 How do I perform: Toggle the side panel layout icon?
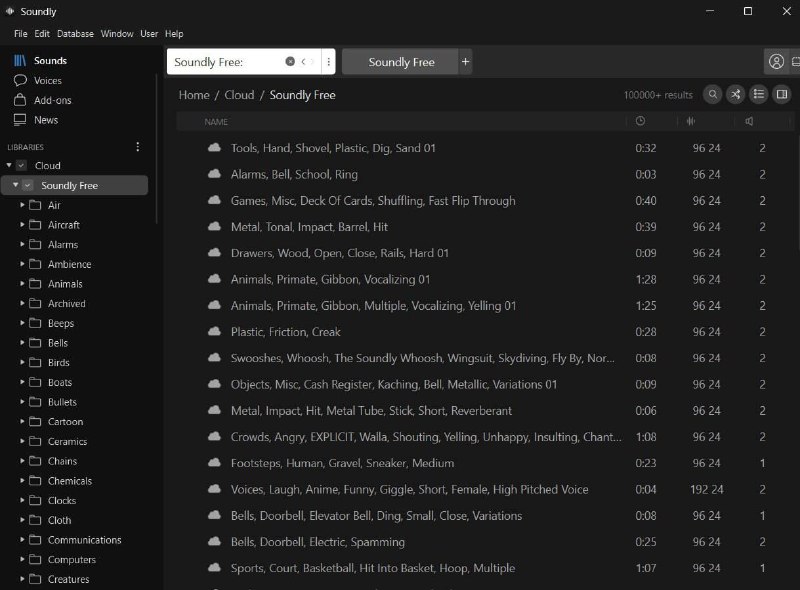click(782, 94)
